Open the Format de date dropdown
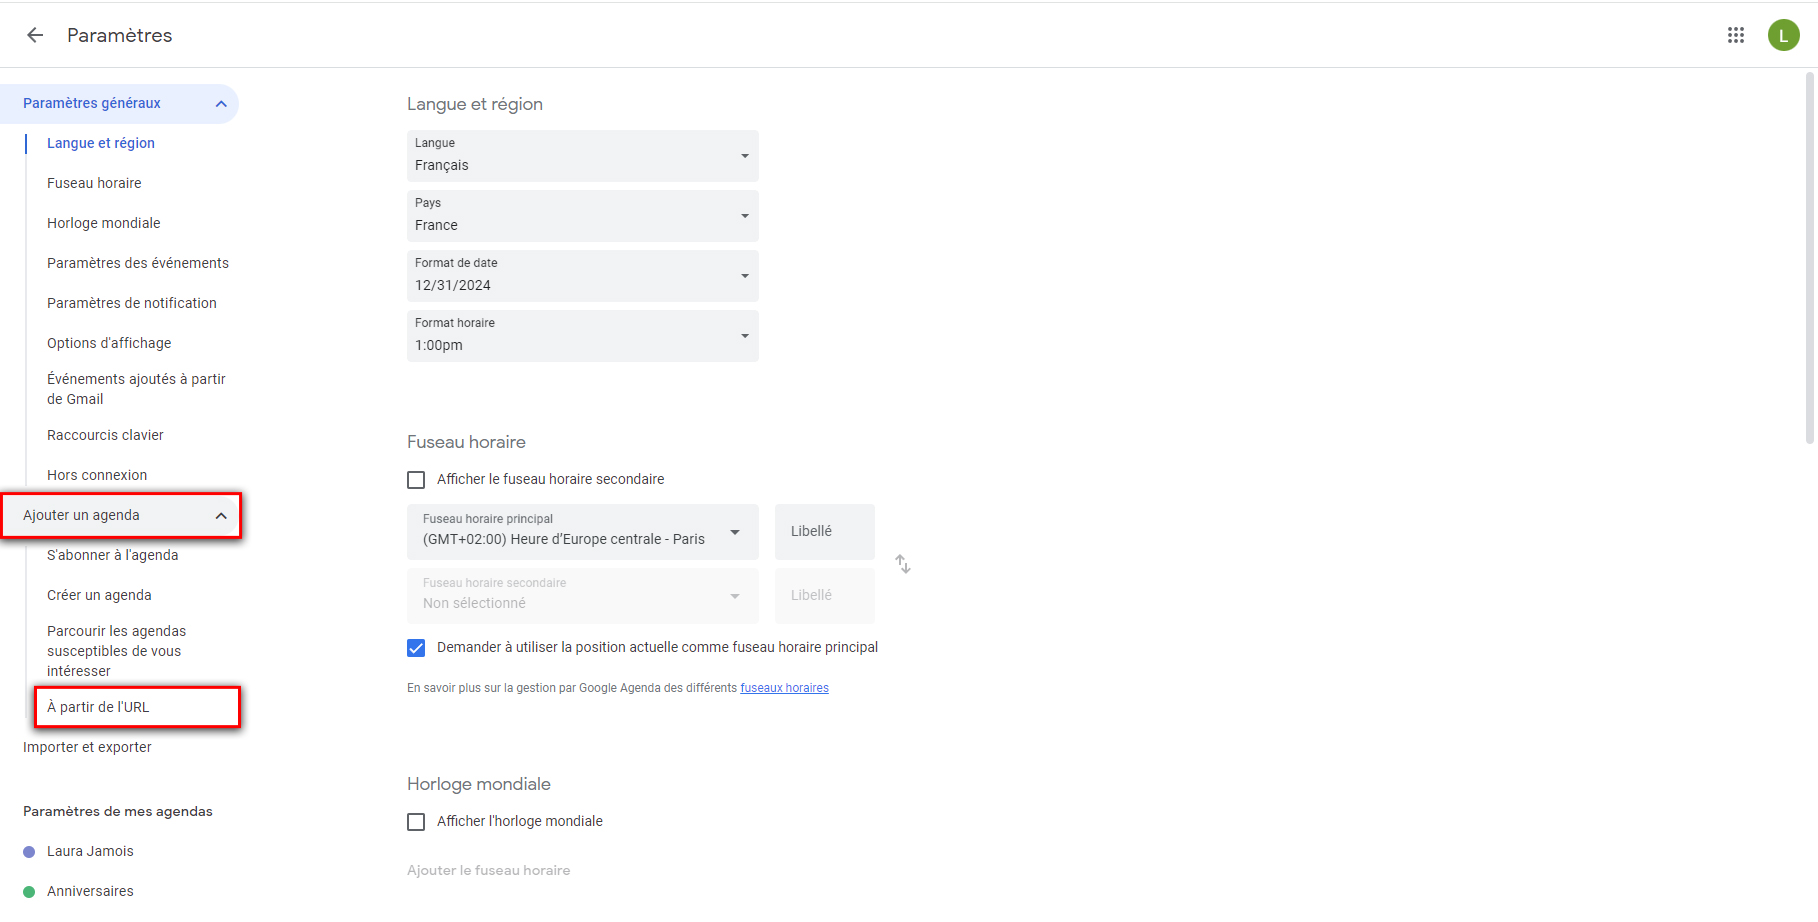 [582, 276]
